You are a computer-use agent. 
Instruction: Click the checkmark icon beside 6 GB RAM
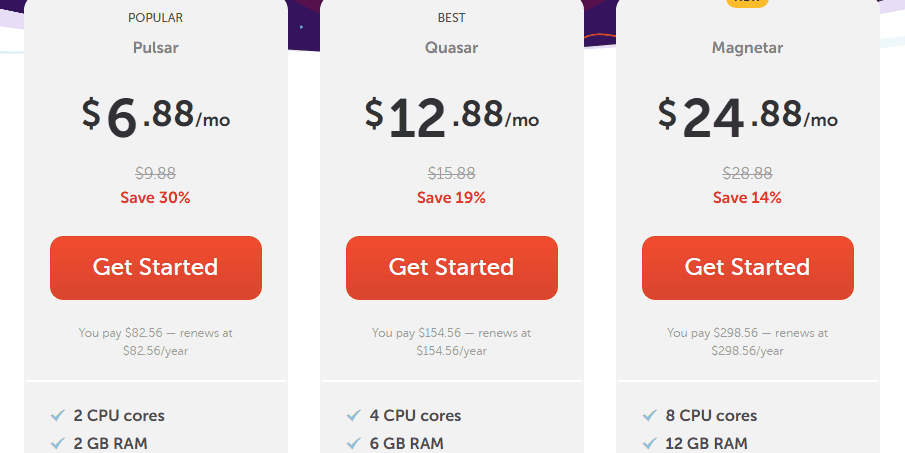[353, 443]
